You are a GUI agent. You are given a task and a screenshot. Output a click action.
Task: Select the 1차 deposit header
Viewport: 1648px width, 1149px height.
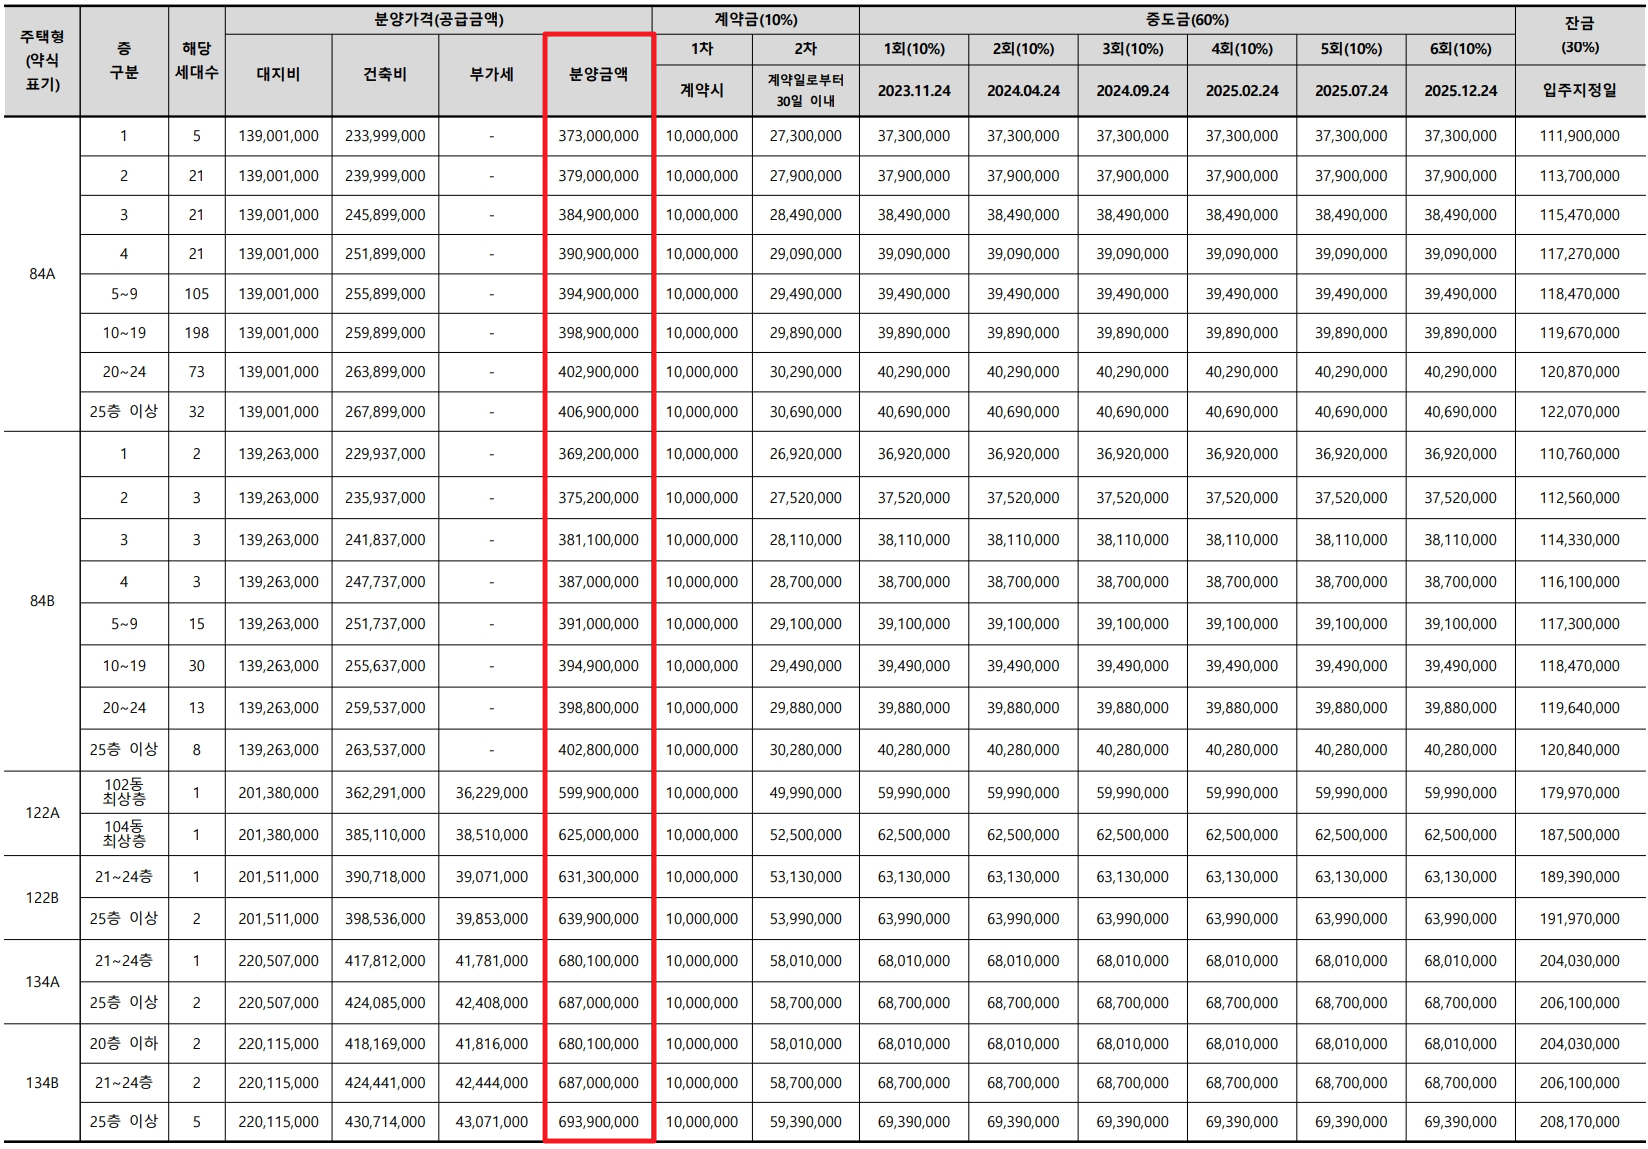pos(702,49)
